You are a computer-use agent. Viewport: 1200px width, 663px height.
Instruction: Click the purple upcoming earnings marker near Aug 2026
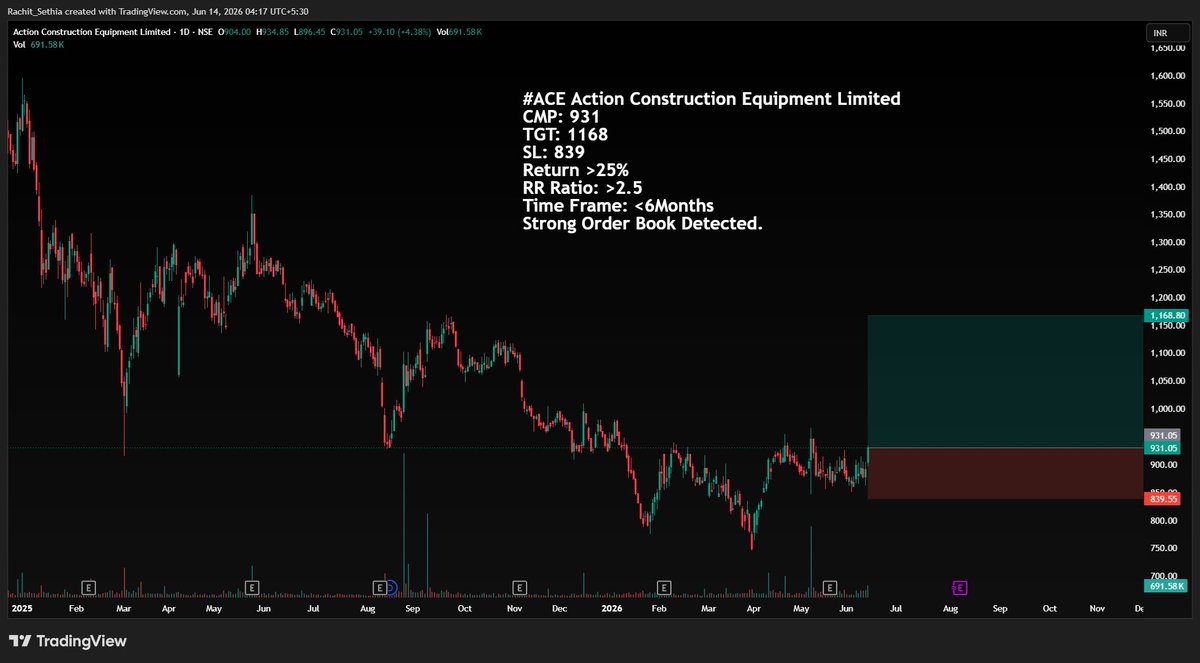[x=959, y=587]
